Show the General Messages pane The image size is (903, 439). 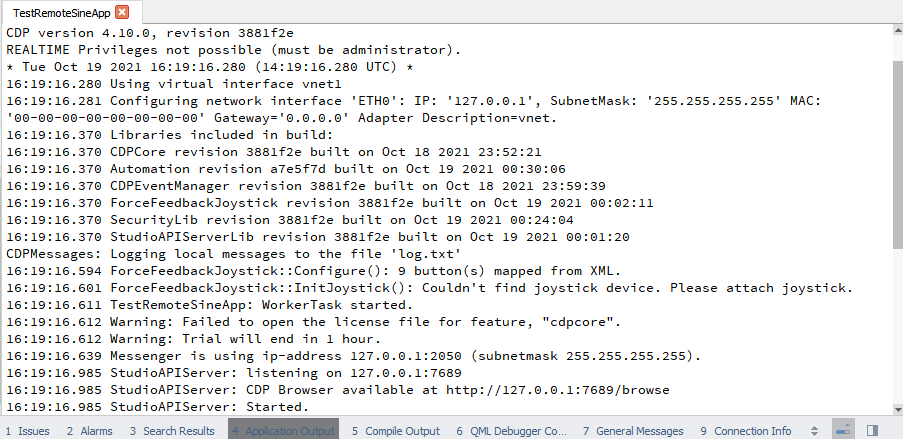click(633, 431)
